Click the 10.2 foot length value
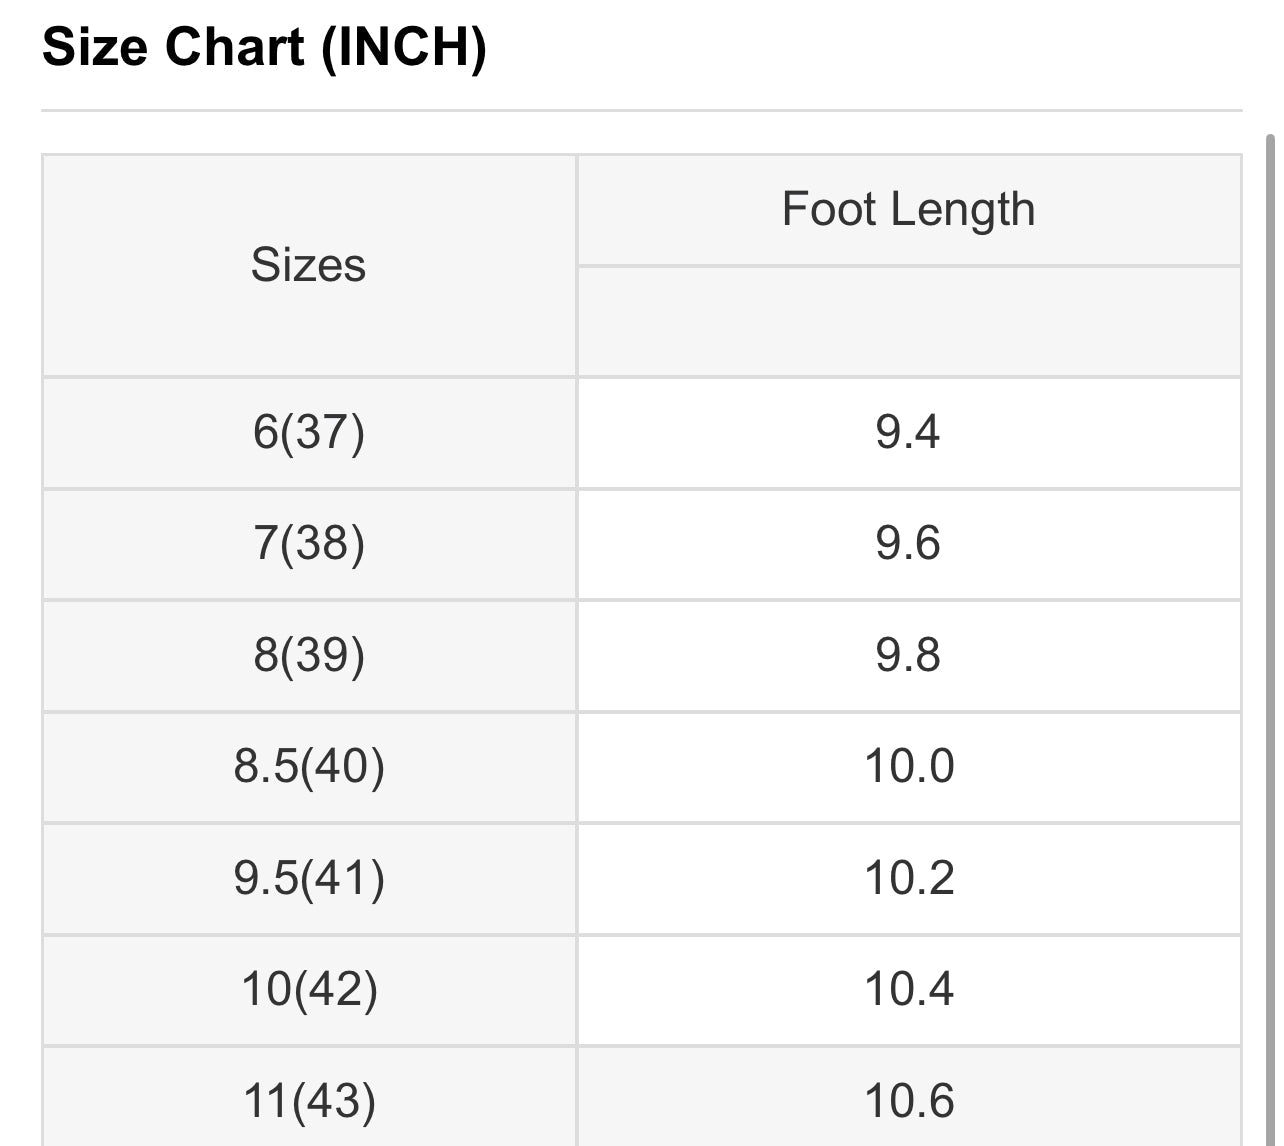1284x1146 pixels. 908,879
